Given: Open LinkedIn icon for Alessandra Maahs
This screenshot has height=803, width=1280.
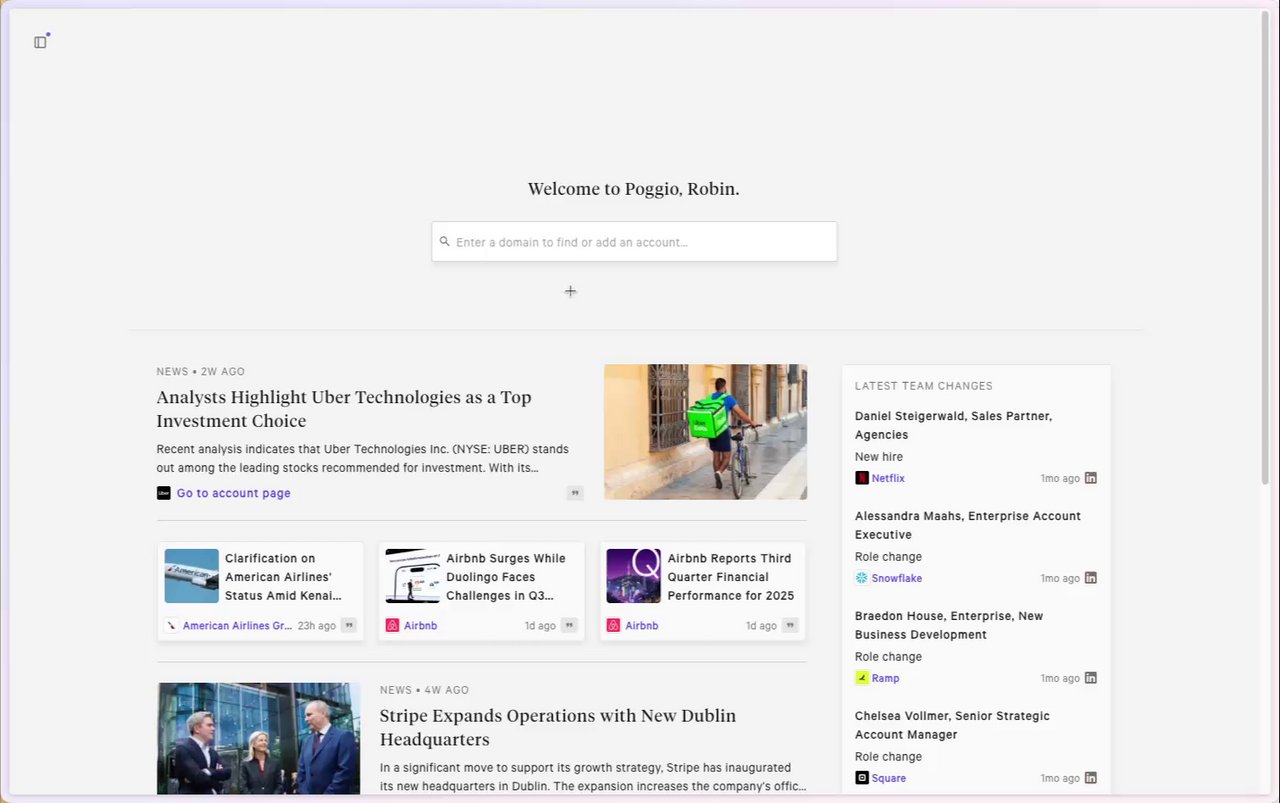Looking at the screenshot, I should coord(1091,578).
